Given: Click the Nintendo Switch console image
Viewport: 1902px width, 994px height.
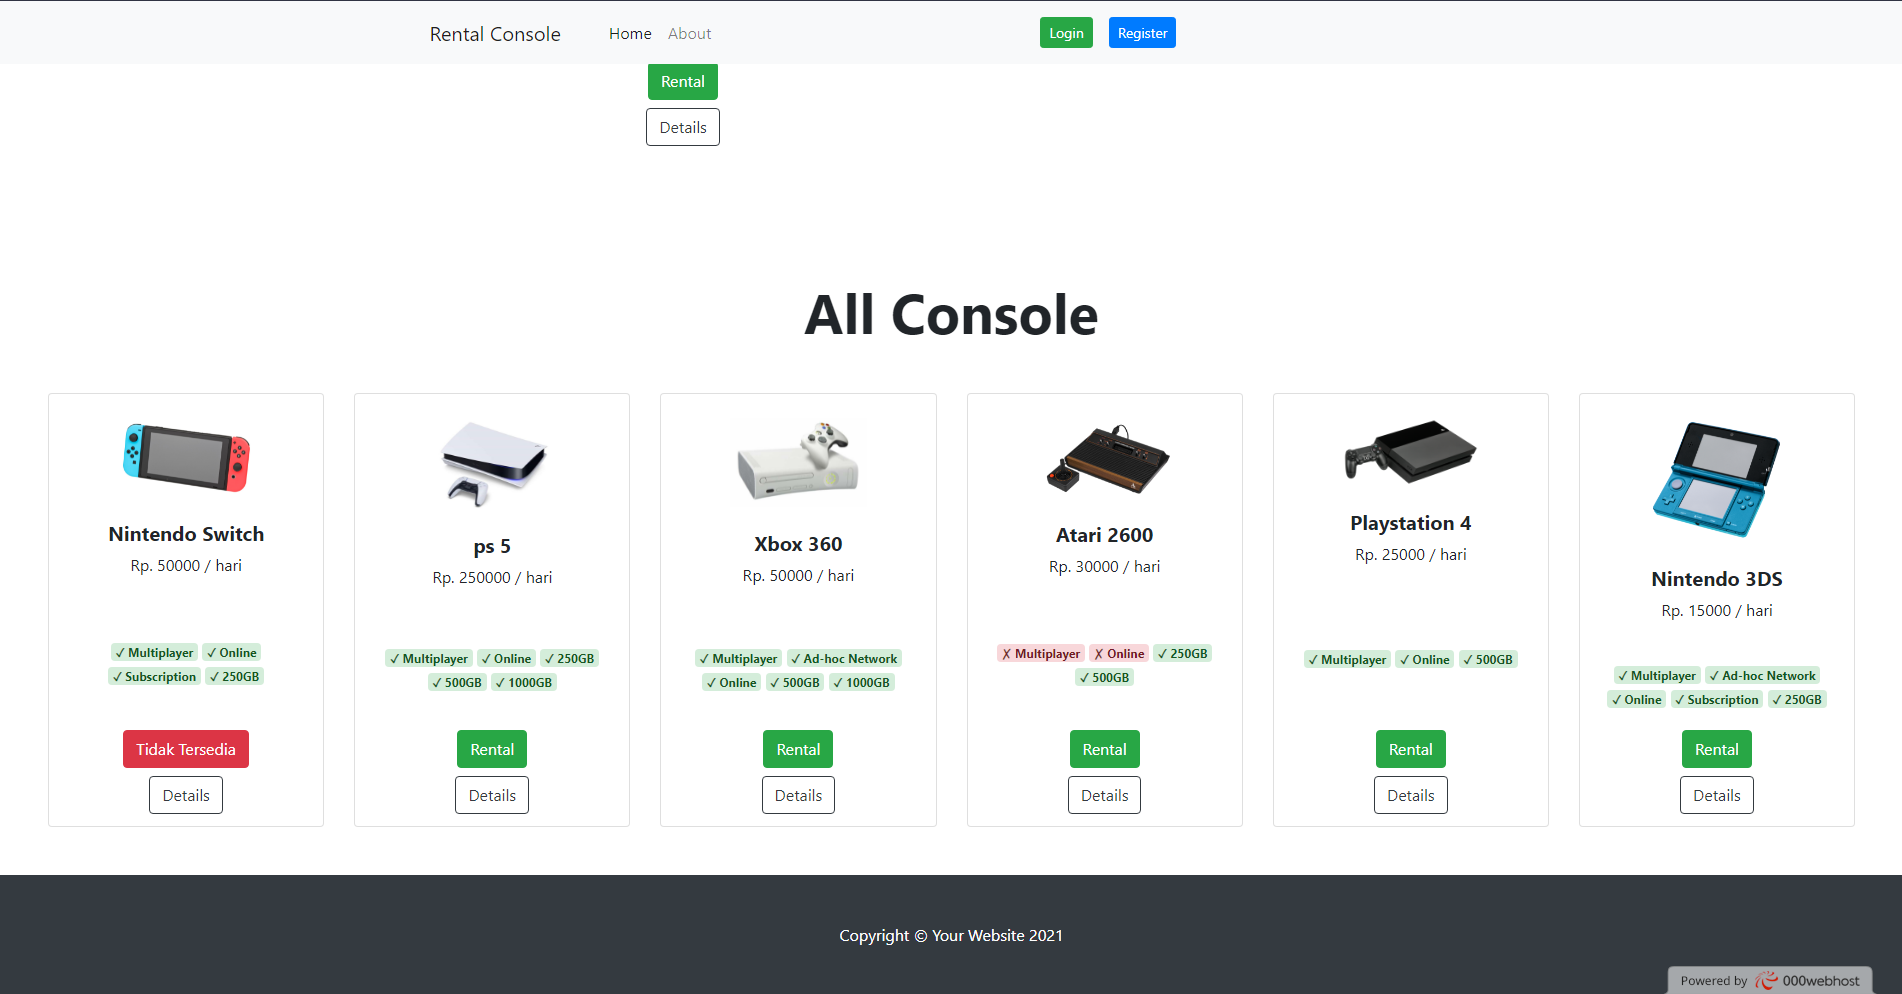Looking at the screenshot, I should (186, 457).
